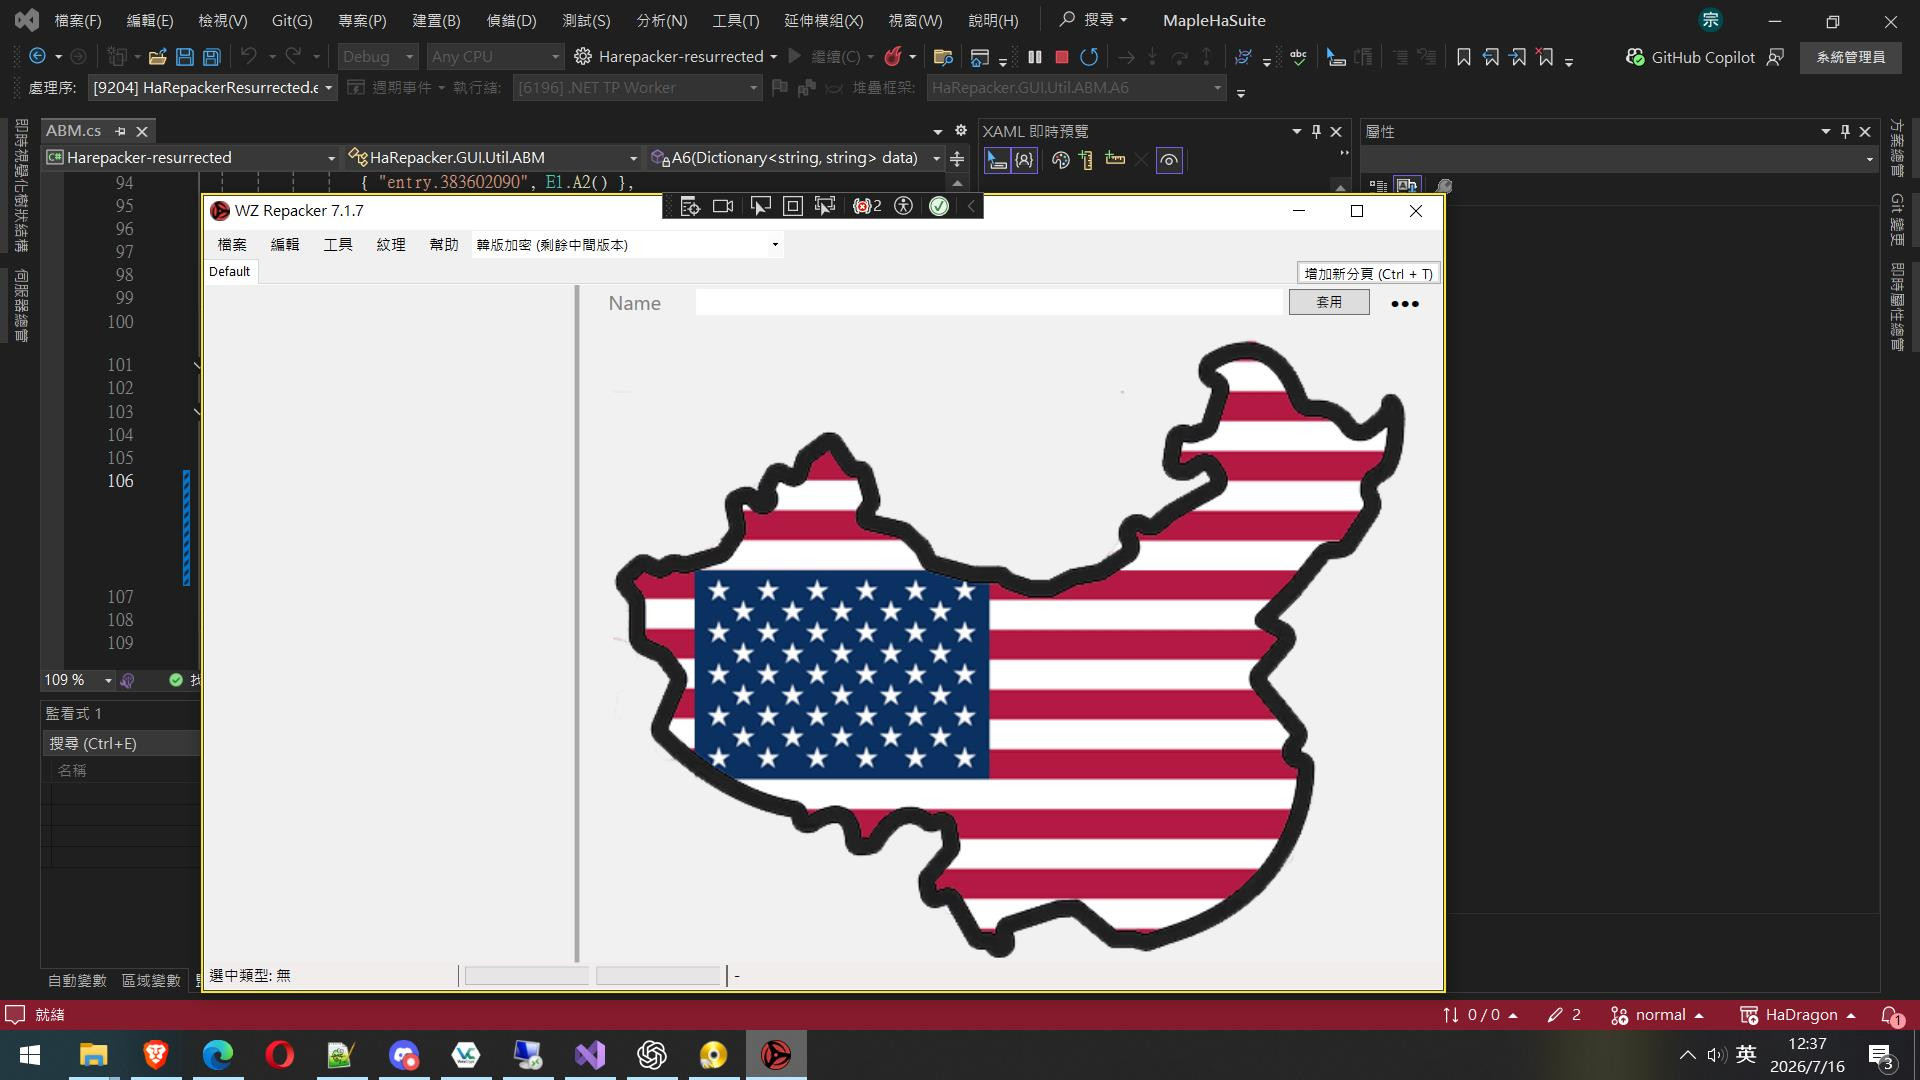The image size is (1920, 1080).
Task: Switch to the ABM.cs editor tab
Action: click(x=74, y=131)
